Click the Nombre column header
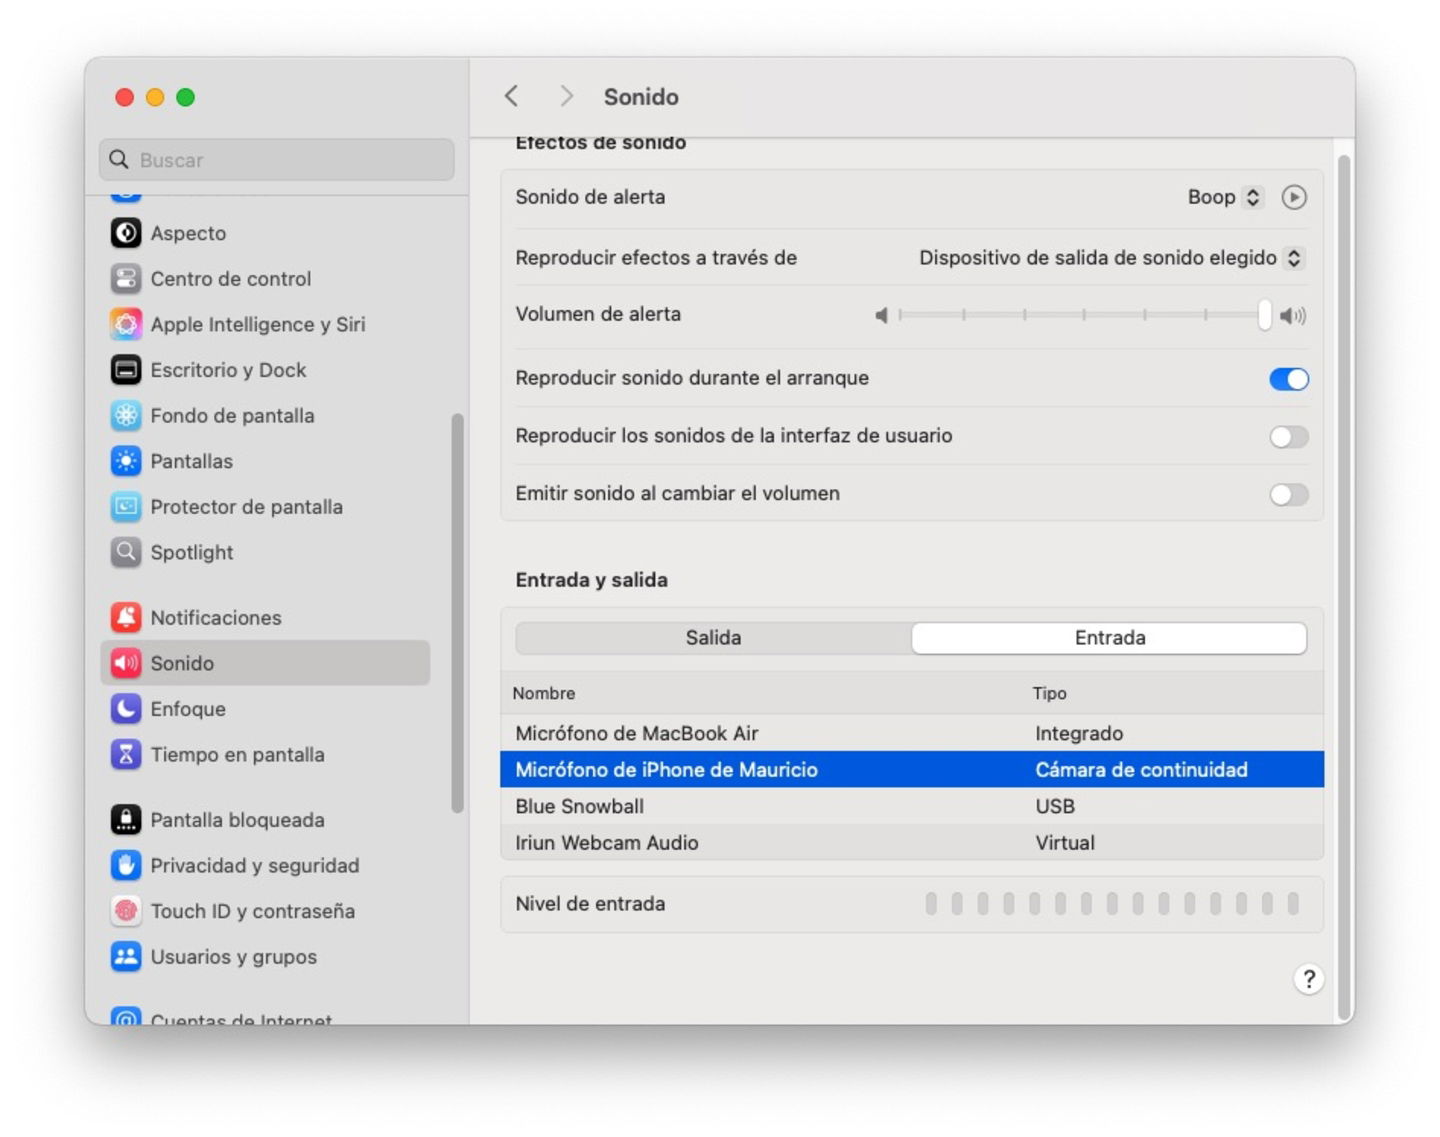The height and width of the screenshot is (1137, 1440). [x=544, y=693]
